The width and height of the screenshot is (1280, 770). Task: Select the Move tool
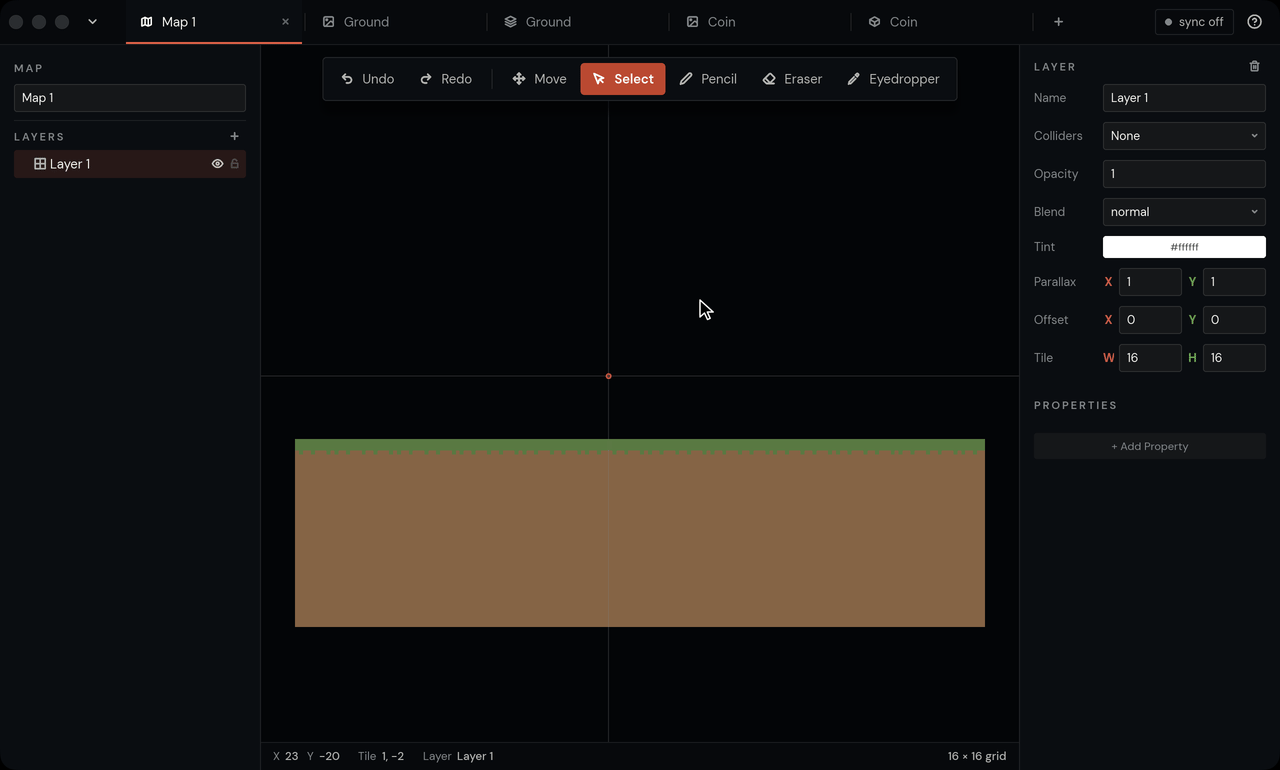point(539,79)
